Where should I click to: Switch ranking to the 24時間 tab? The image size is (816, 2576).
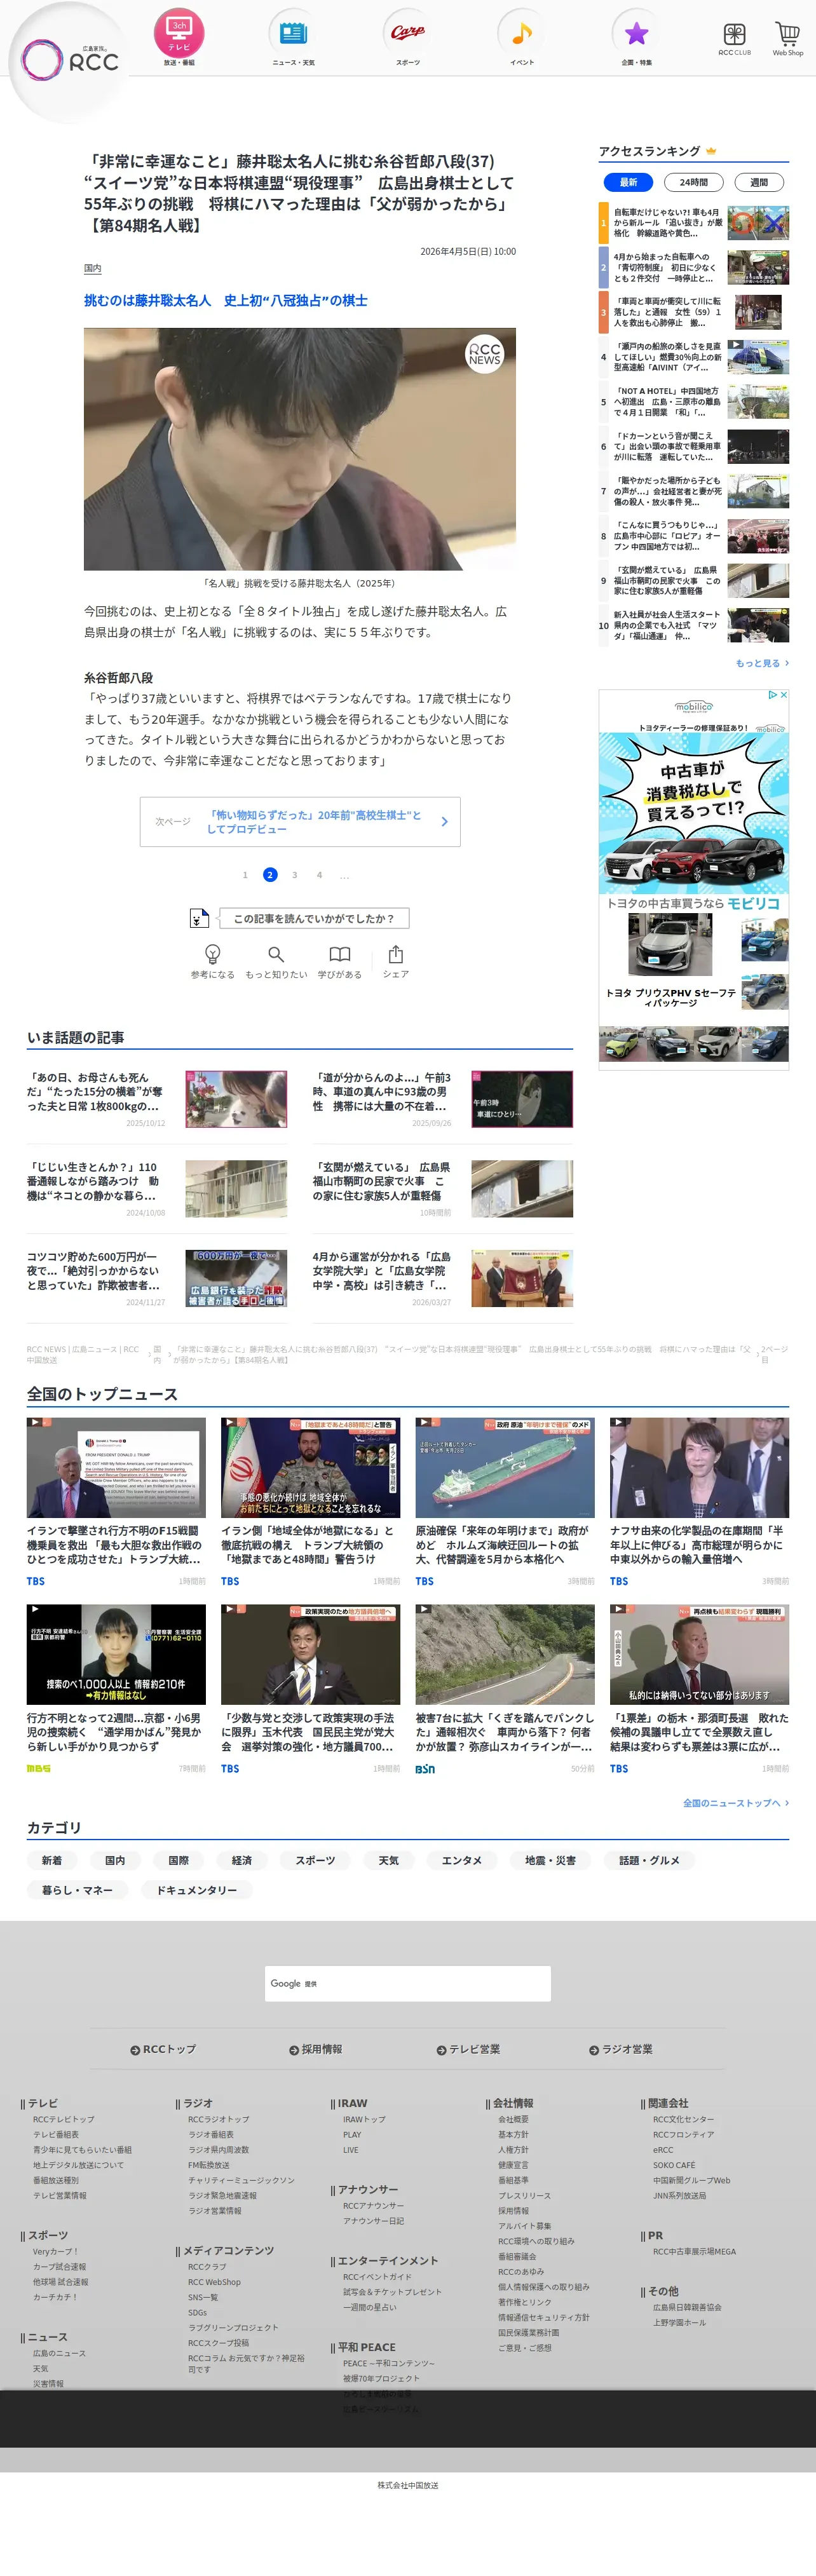(x=693, y=182)
